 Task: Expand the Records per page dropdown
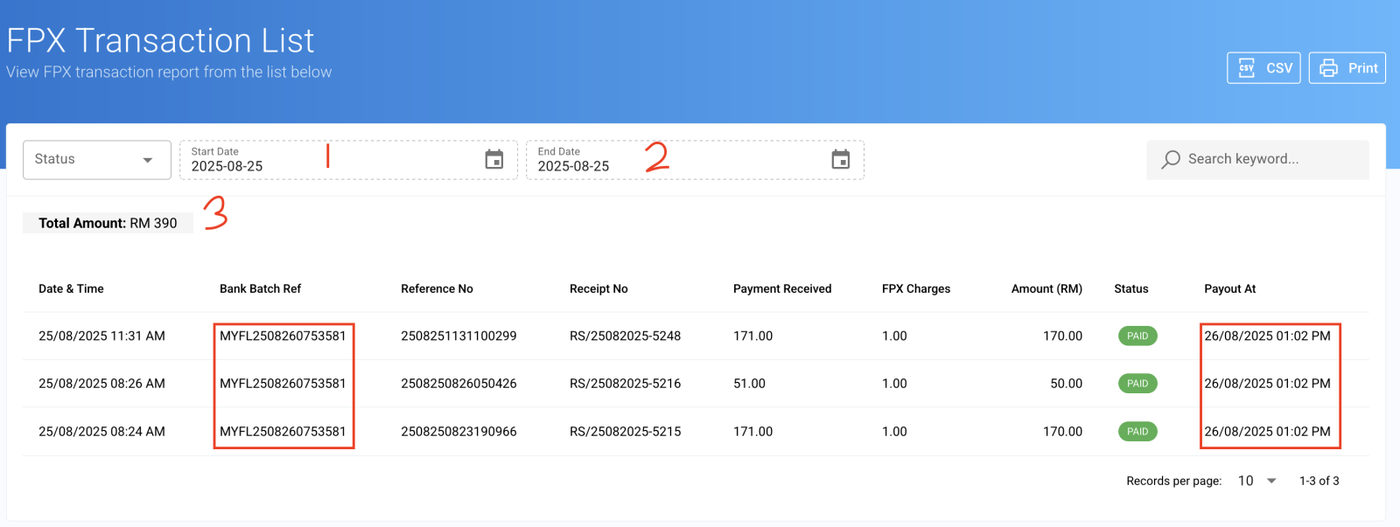coord(1257,481)
